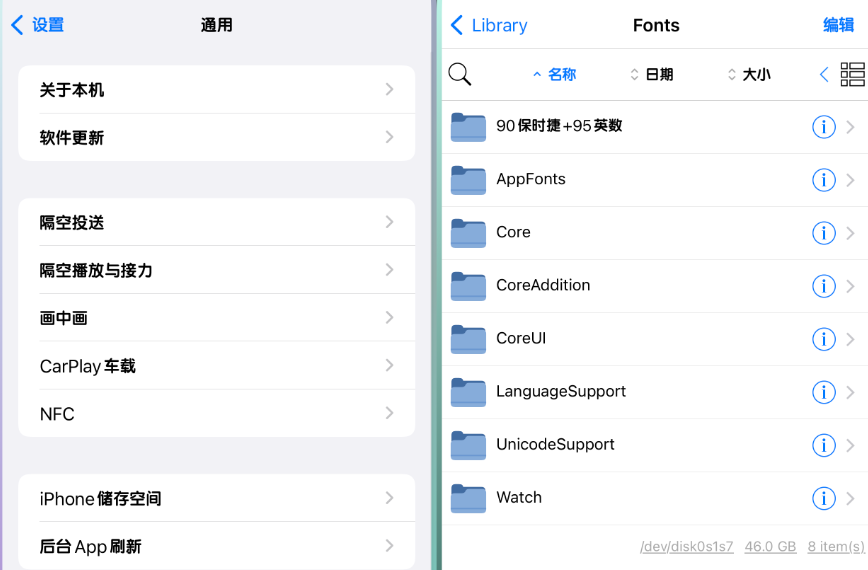Tap the 编辑 button
The width and height of the screenshot is (868, 570).
[838, 25]
